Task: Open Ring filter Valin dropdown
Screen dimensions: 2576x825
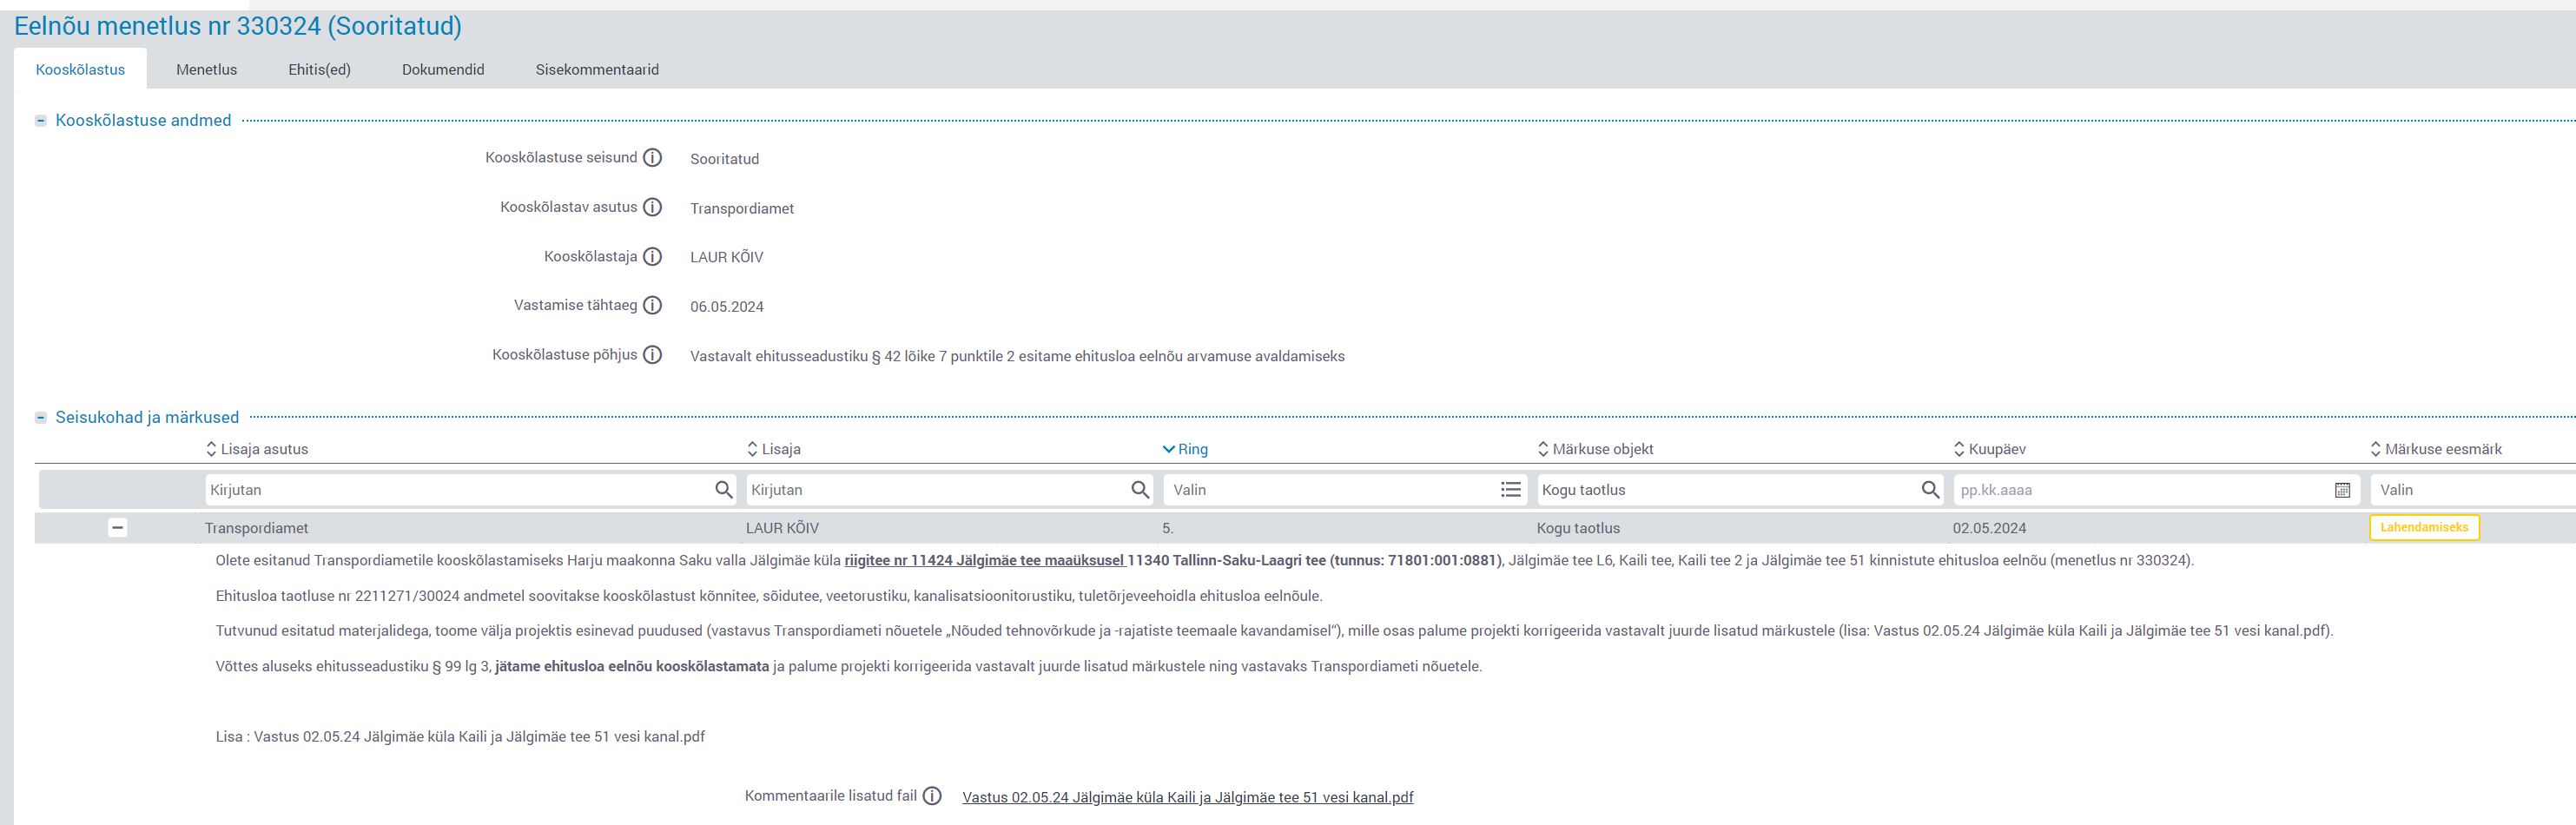Action: coord(1345,490)
